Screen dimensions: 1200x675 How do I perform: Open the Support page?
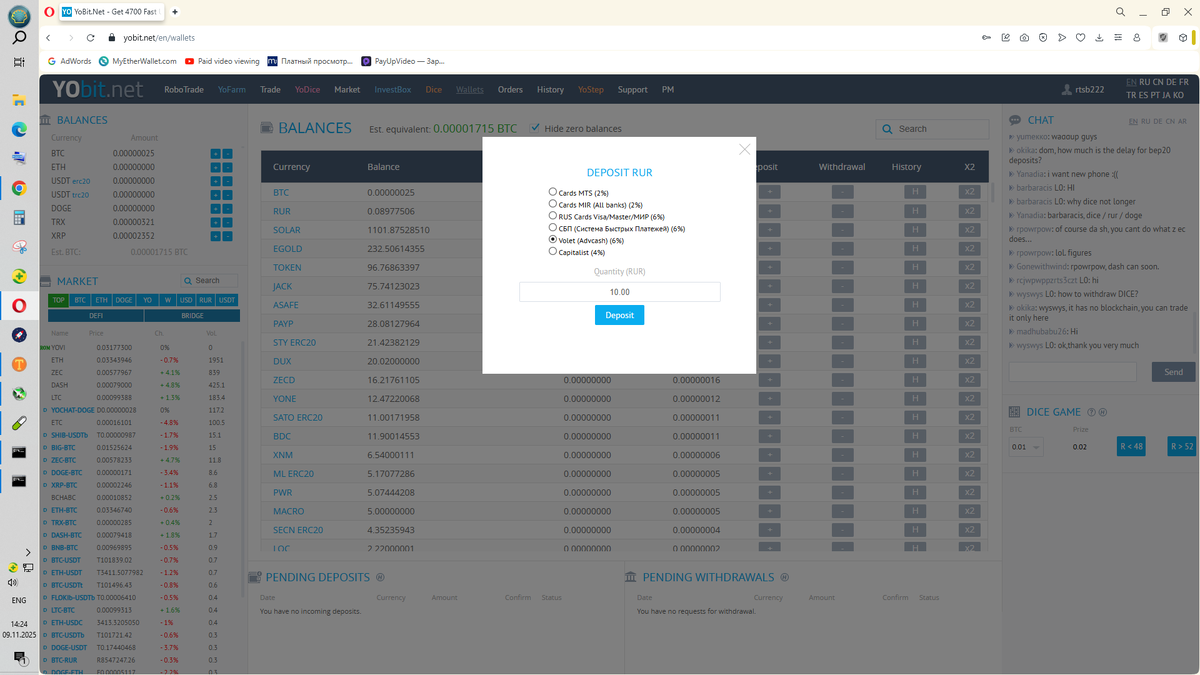[632, 90]
